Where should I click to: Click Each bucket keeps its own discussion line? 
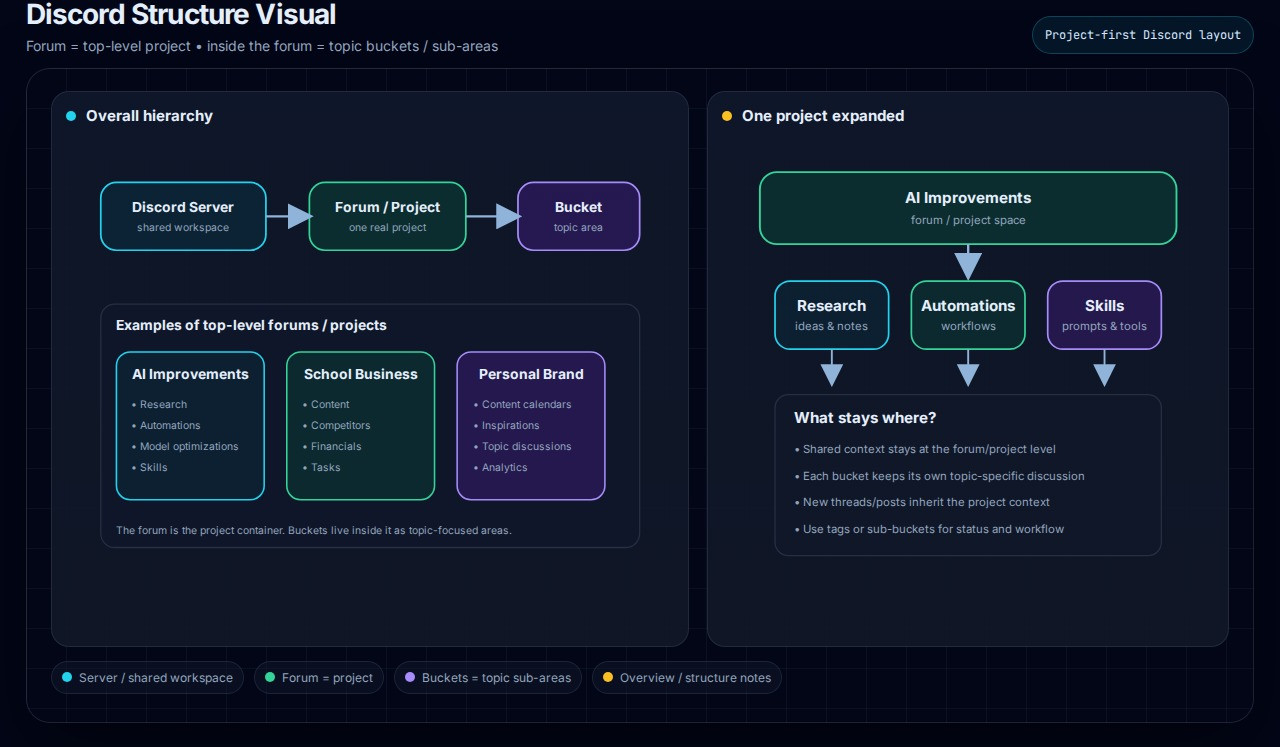point(939,476)
